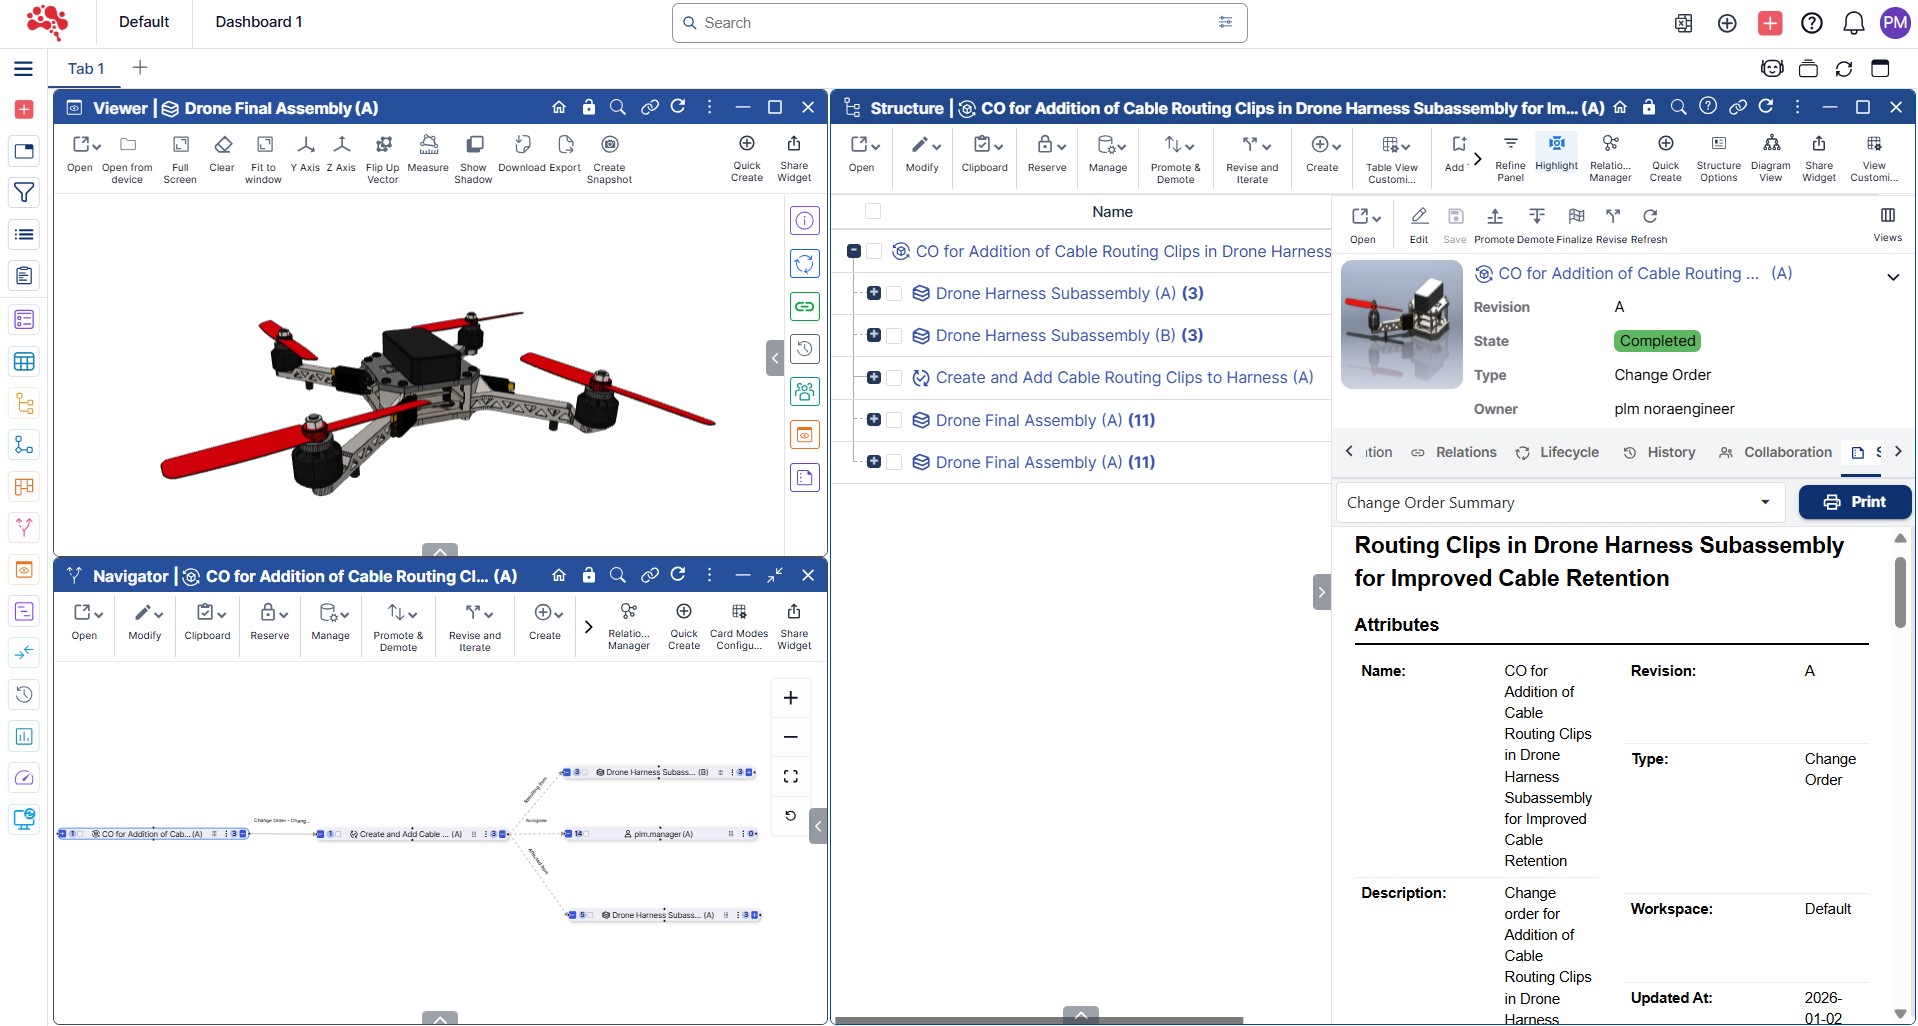The height and width of the screenshot is (1026, 1918).
Task: Open the Relations Manager in Navigator toolbar
Action: click(628, 624)
